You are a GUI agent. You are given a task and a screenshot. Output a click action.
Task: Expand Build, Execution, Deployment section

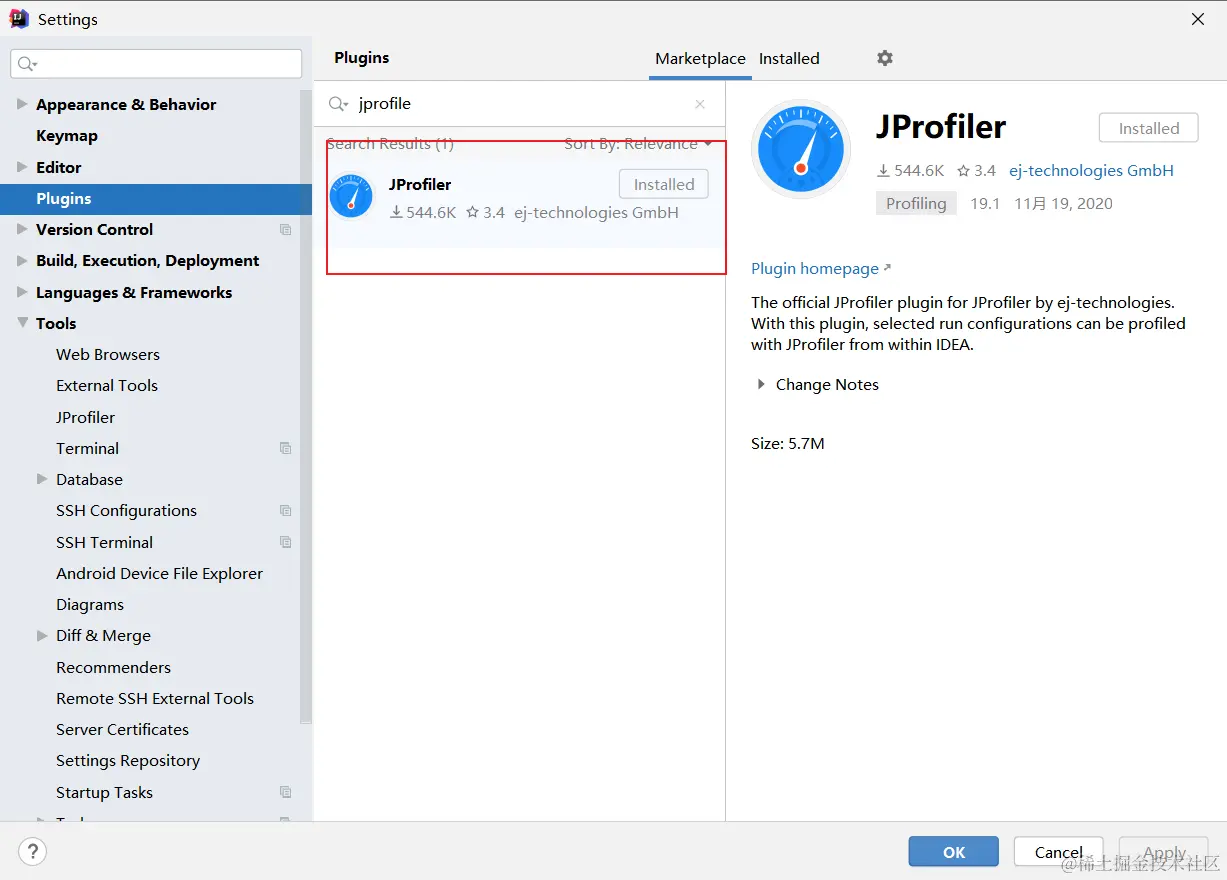tap(22, 260)
